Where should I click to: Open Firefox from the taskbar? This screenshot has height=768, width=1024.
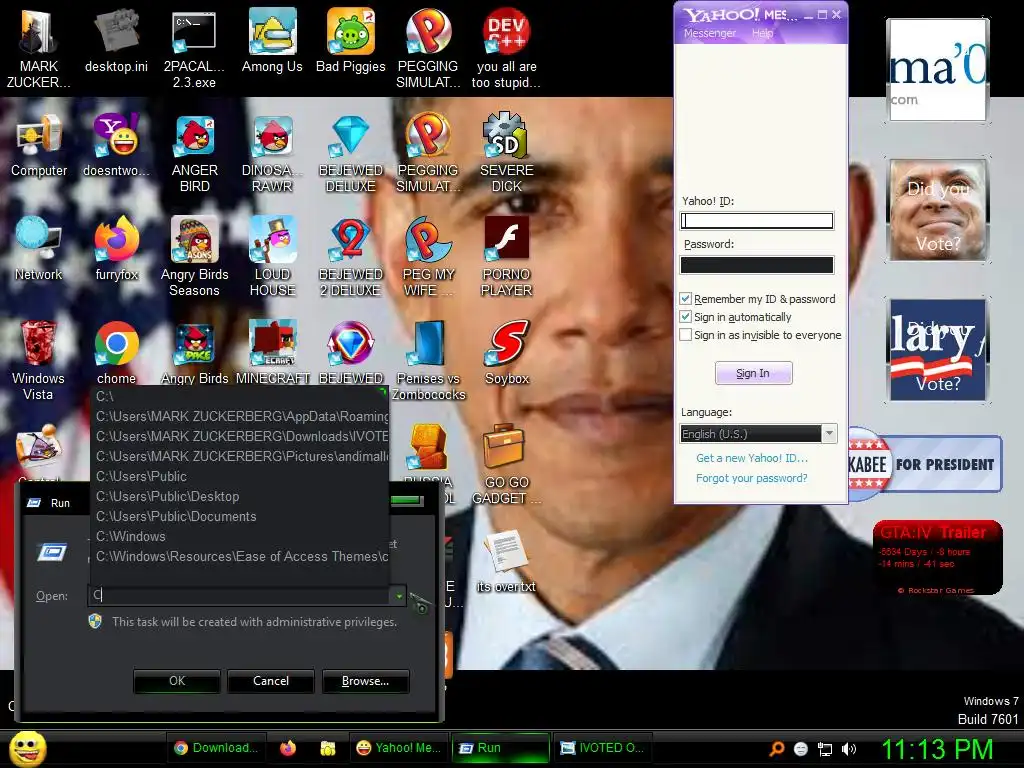288,748
